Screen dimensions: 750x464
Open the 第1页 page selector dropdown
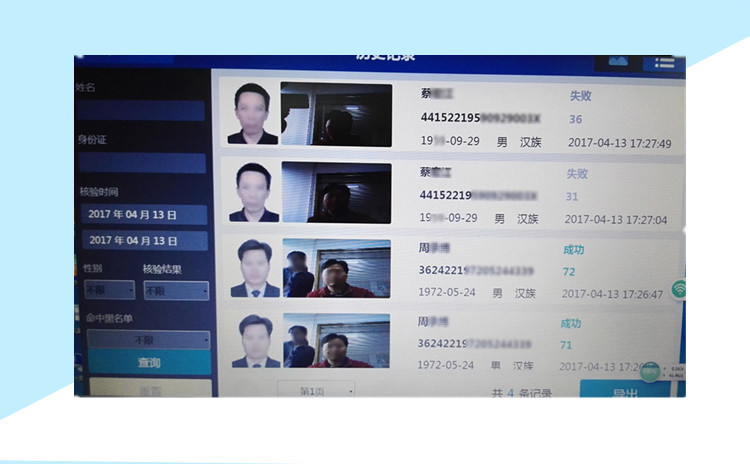coord(316,389)
